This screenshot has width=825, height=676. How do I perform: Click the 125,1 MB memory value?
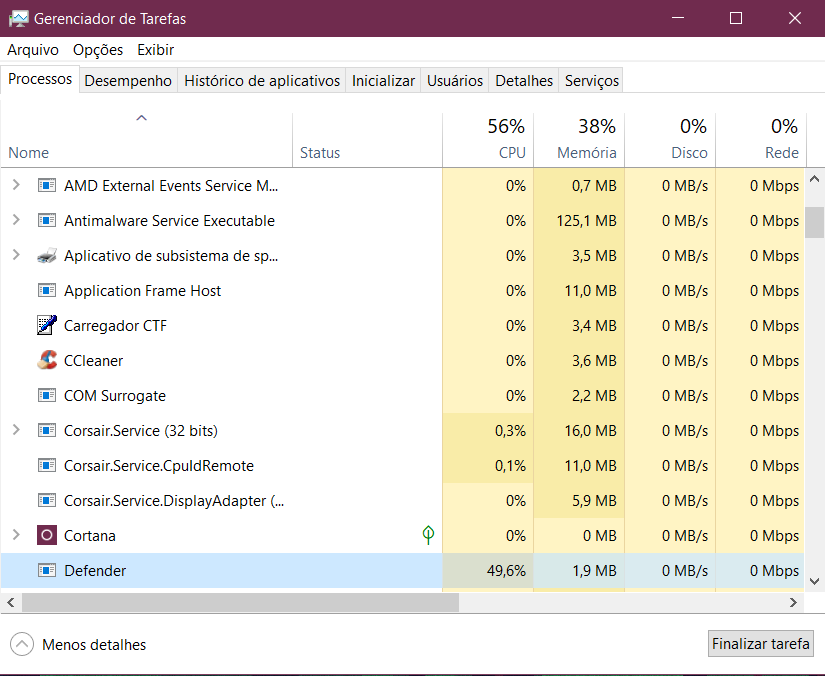587,221
